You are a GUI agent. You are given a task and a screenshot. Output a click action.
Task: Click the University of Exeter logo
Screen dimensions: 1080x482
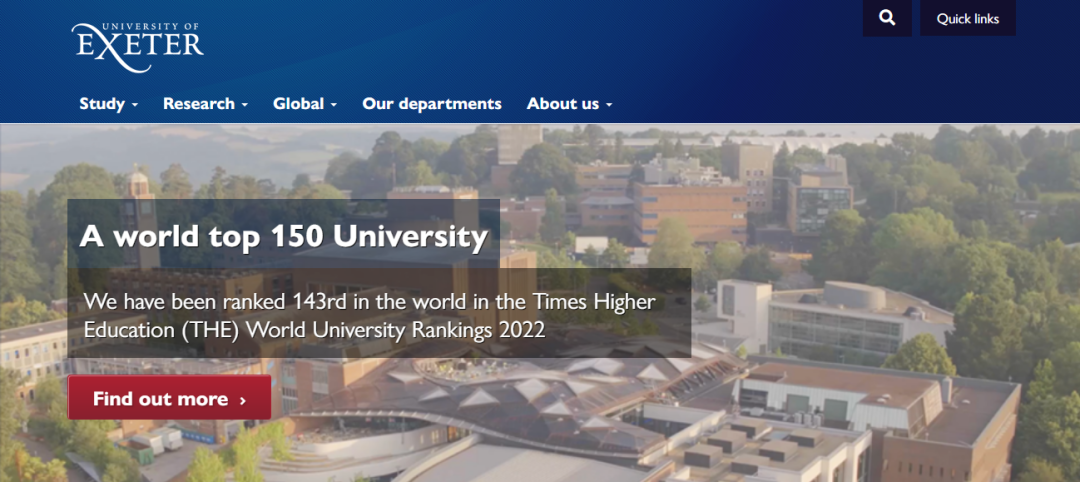138,47
